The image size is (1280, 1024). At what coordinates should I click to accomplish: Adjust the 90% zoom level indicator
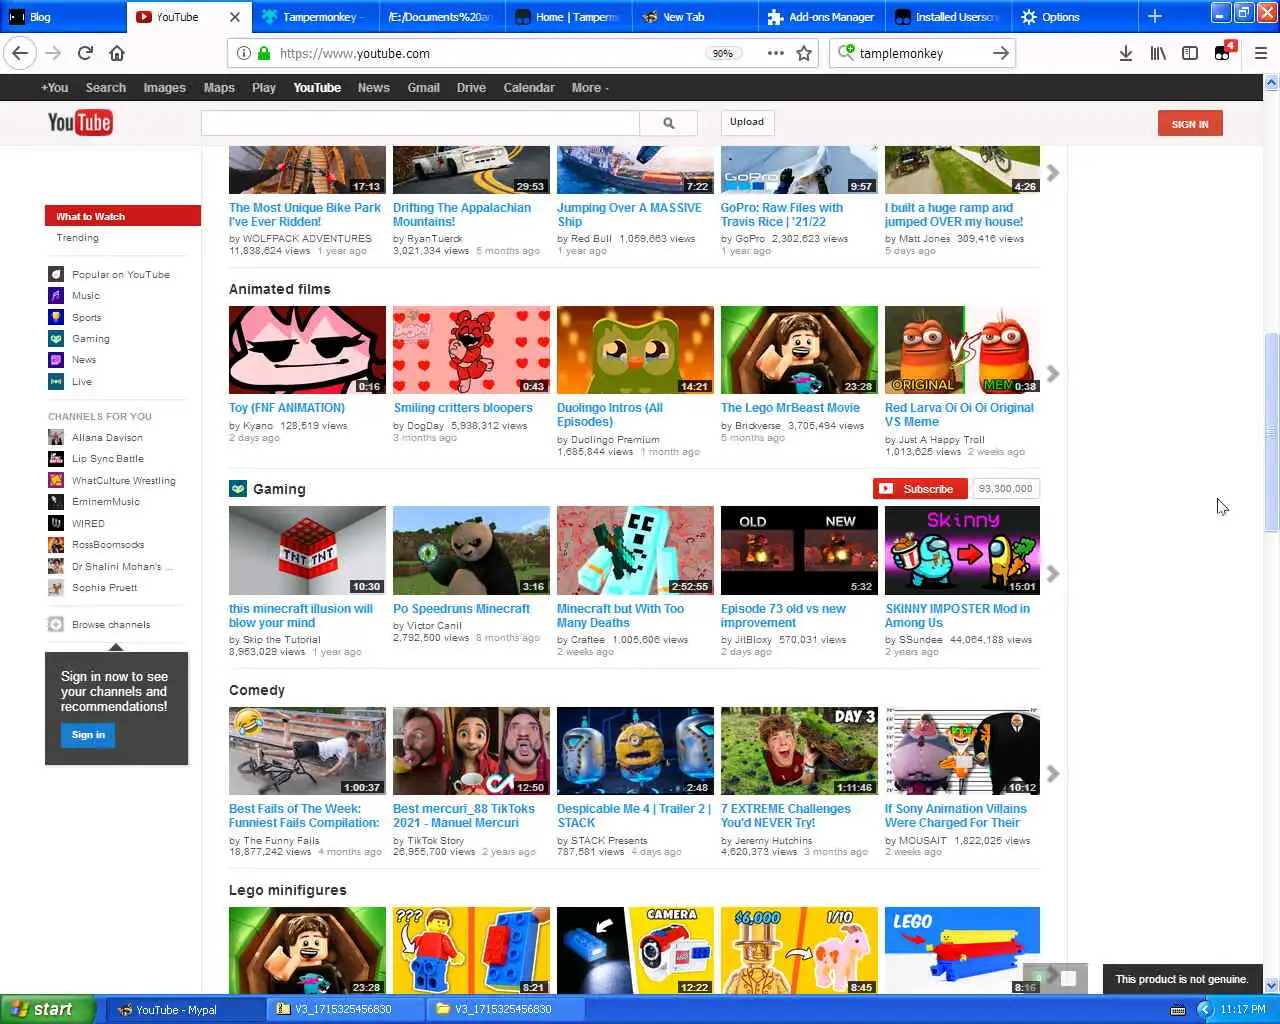pos(722,53)
